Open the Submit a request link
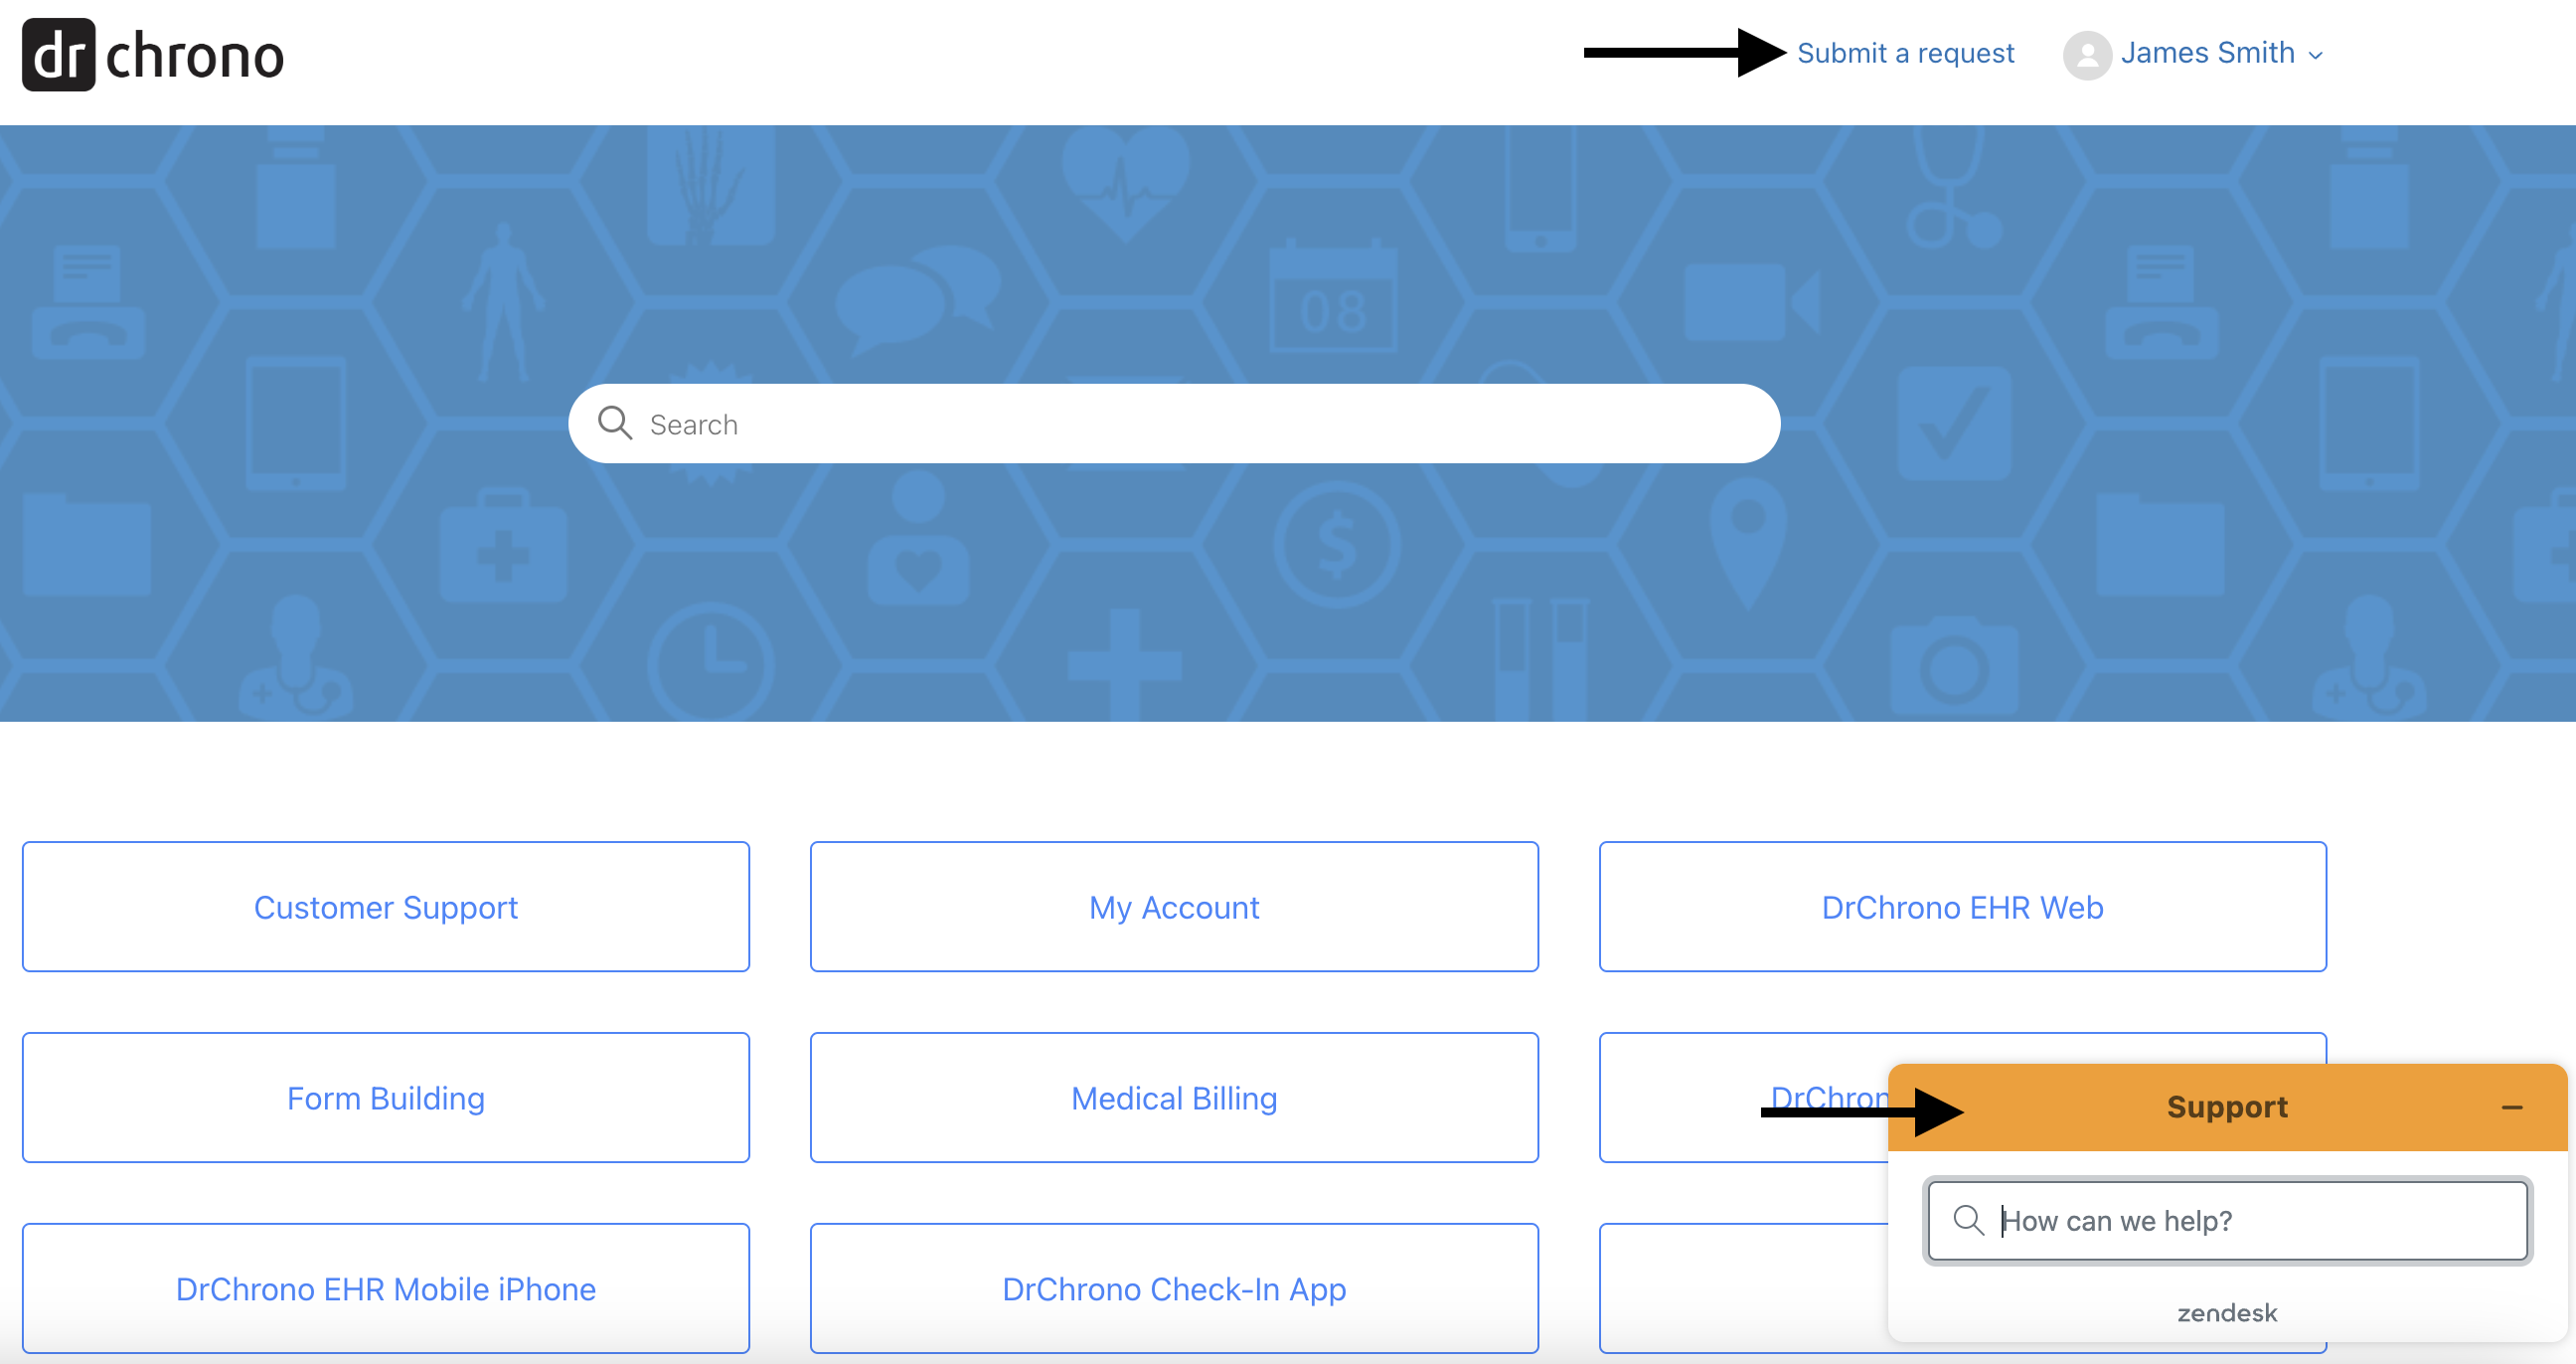2576x1364 pixels. [x=1905, y=53]
